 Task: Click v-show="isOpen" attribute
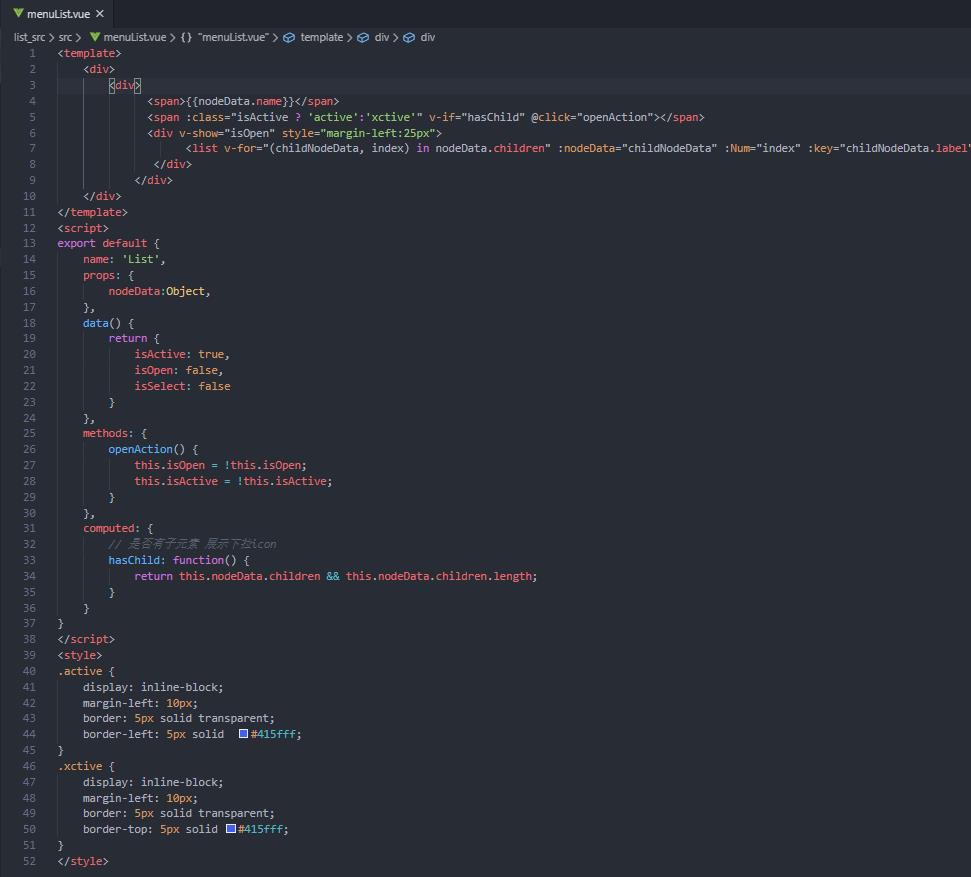(x=227, y=133)
